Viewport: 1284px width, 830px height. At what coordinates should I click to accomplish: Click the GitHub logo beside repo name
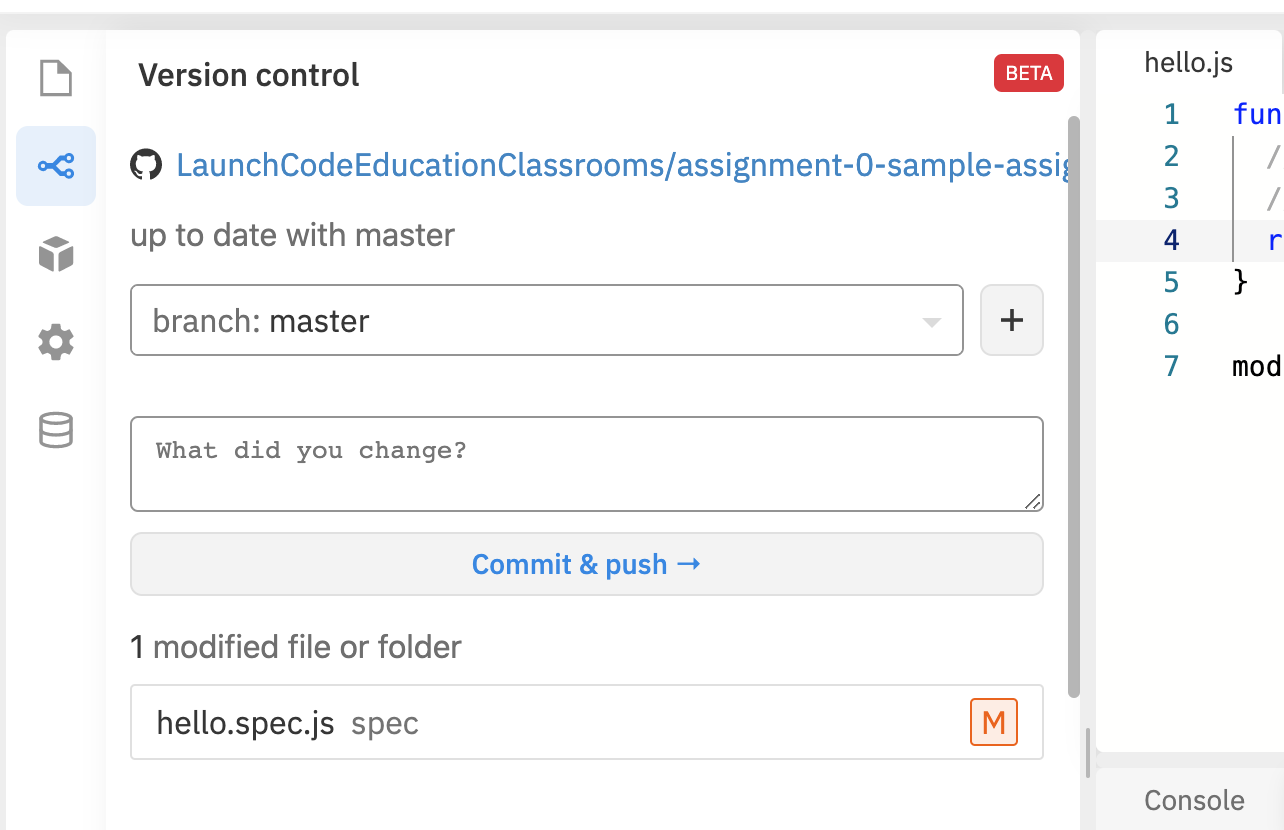coord(147,165)
